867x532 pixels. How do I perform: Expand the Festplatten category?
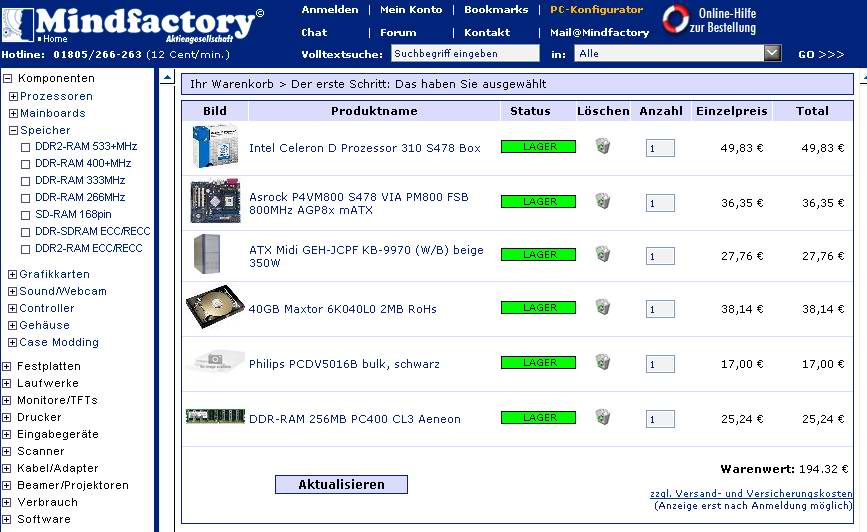tap(7, 366)
